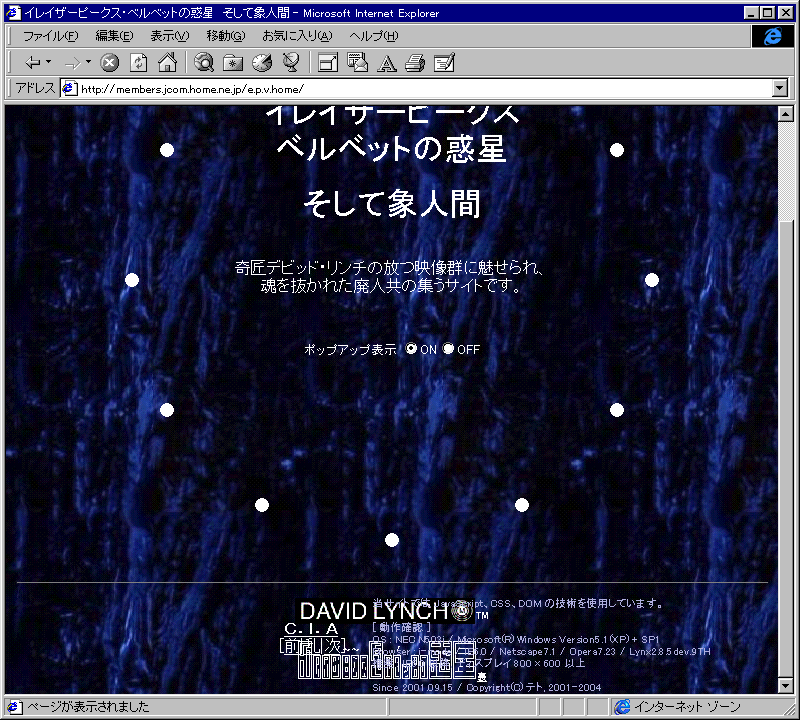
Task: Open the 表示(V) menu
Action: (x=169, y=36)
